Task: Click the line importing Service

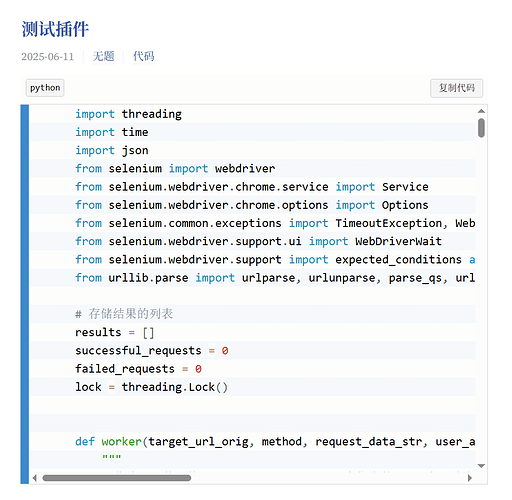Action: [x=252, y=187]
